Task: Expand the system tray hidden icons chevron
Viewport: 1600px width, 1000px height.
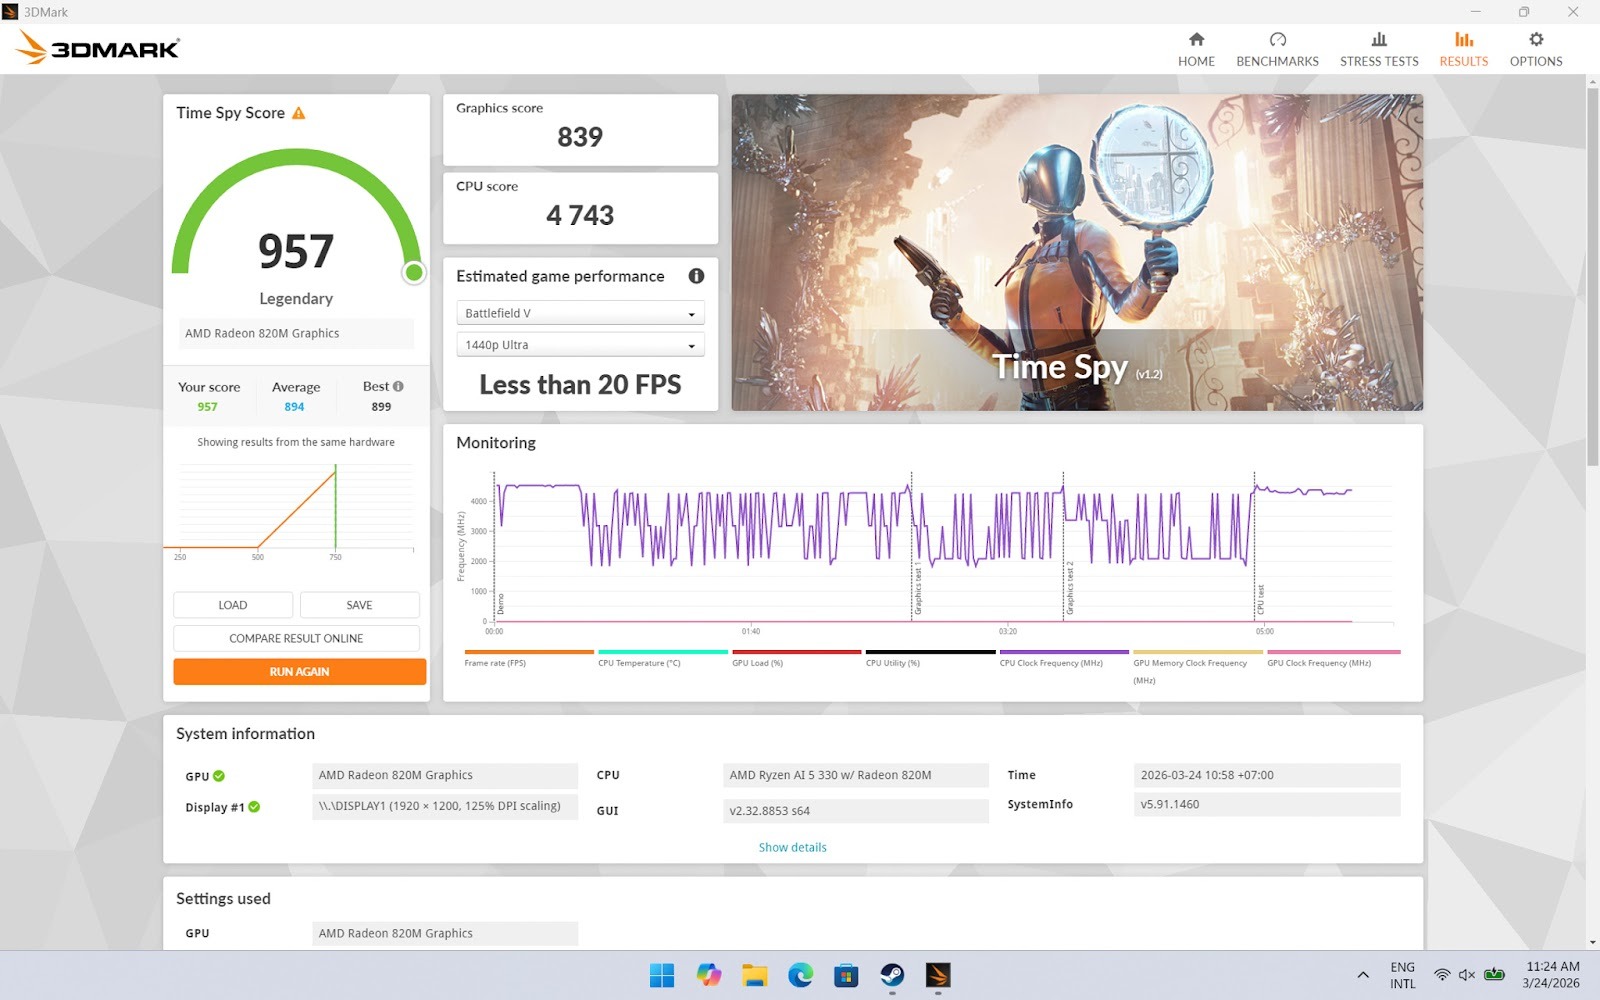Action: [1362, 975]
